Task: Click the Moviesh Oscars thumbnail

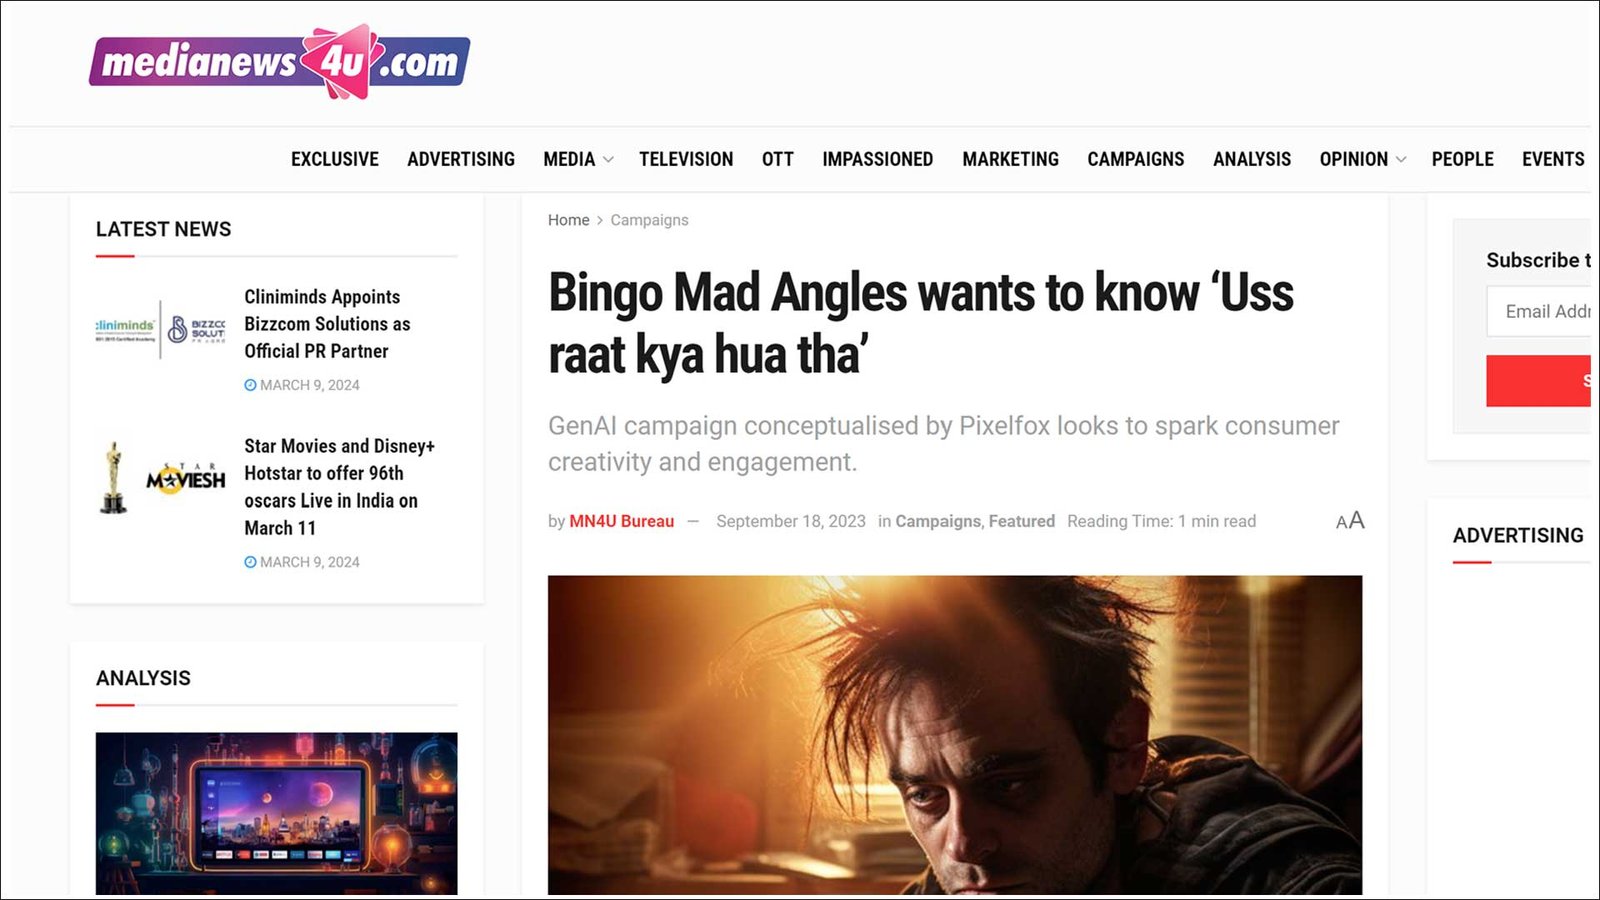Action: tap(160, 478)
